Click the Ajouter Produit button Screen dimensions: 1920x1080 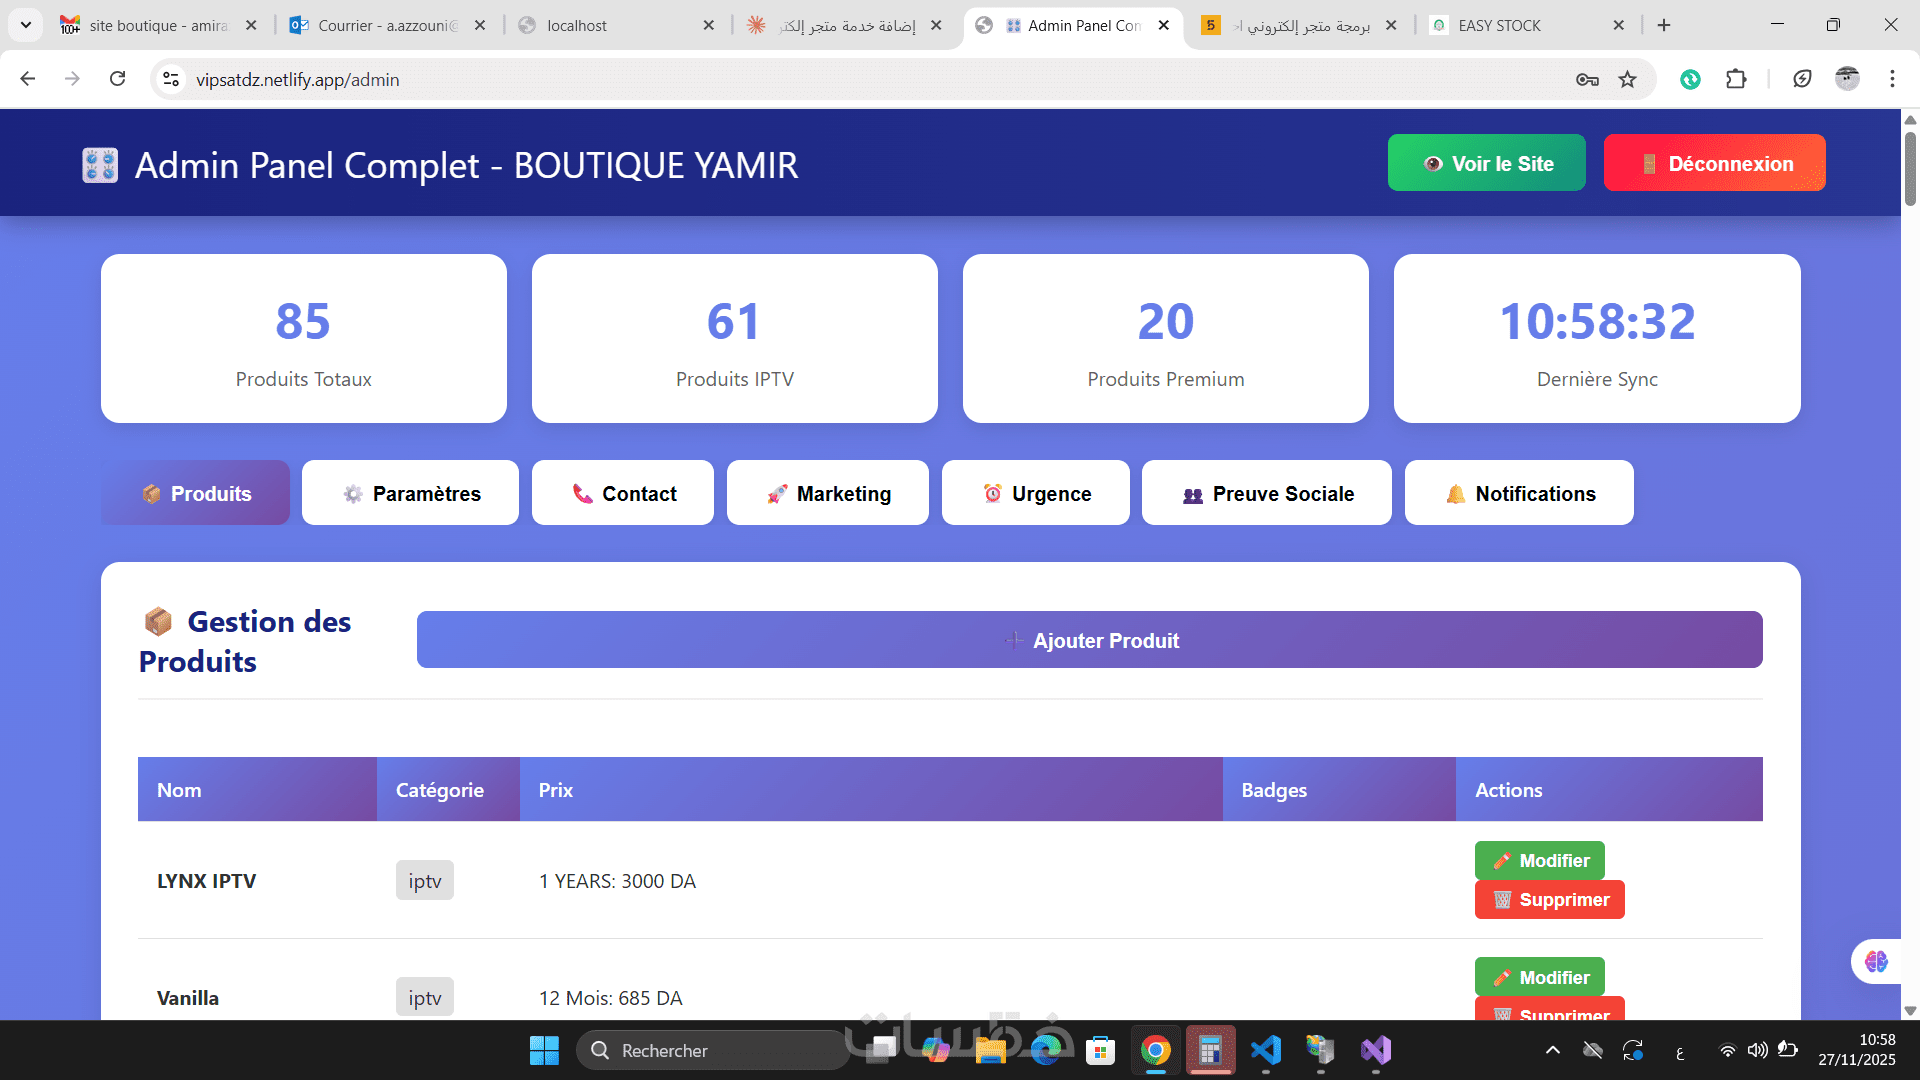1089,640
